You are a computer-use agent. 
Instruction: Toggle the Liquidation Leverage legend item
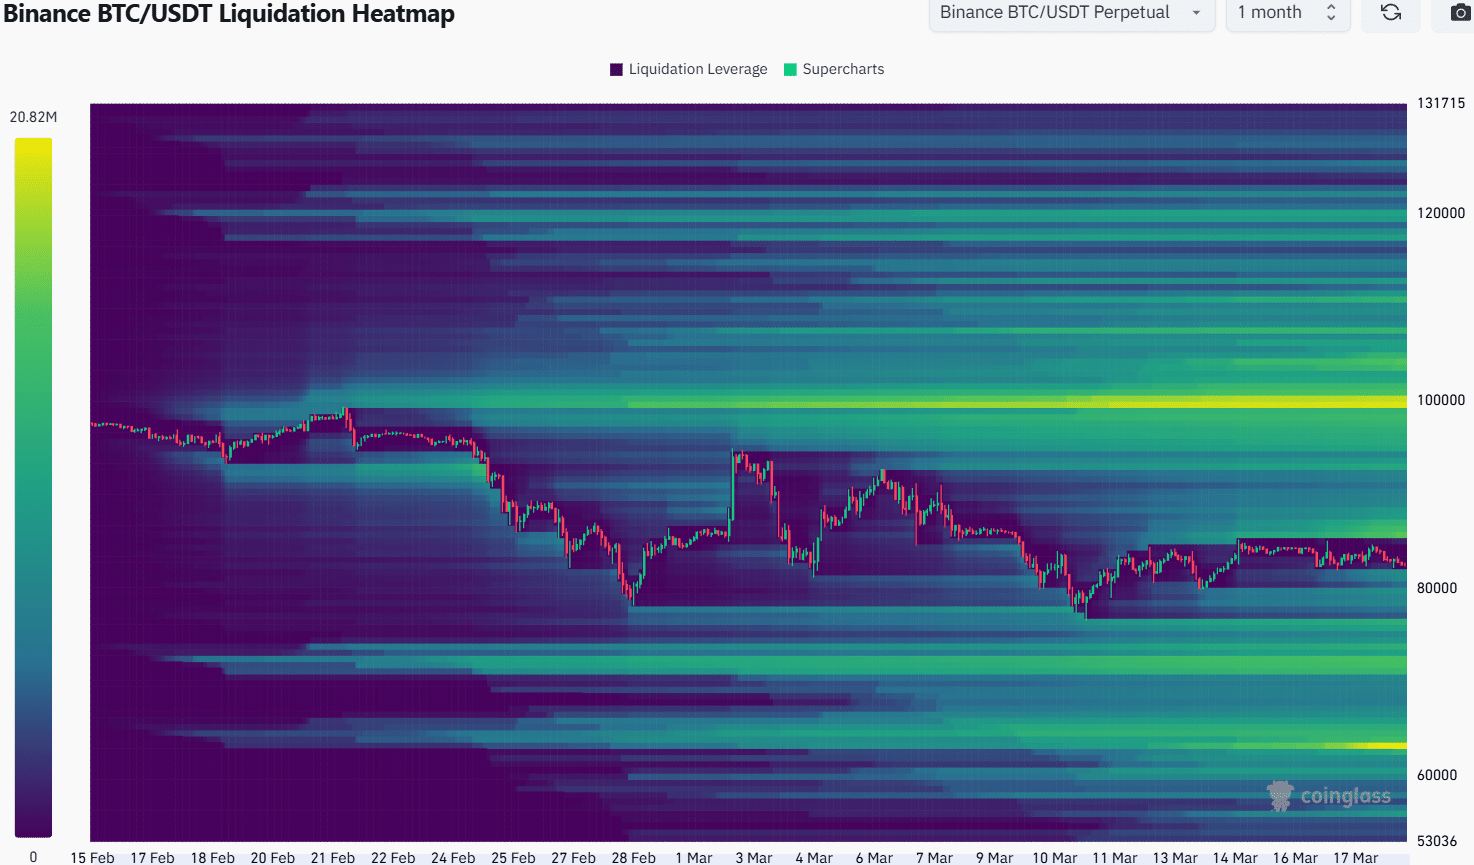click(x=689, y=69)
